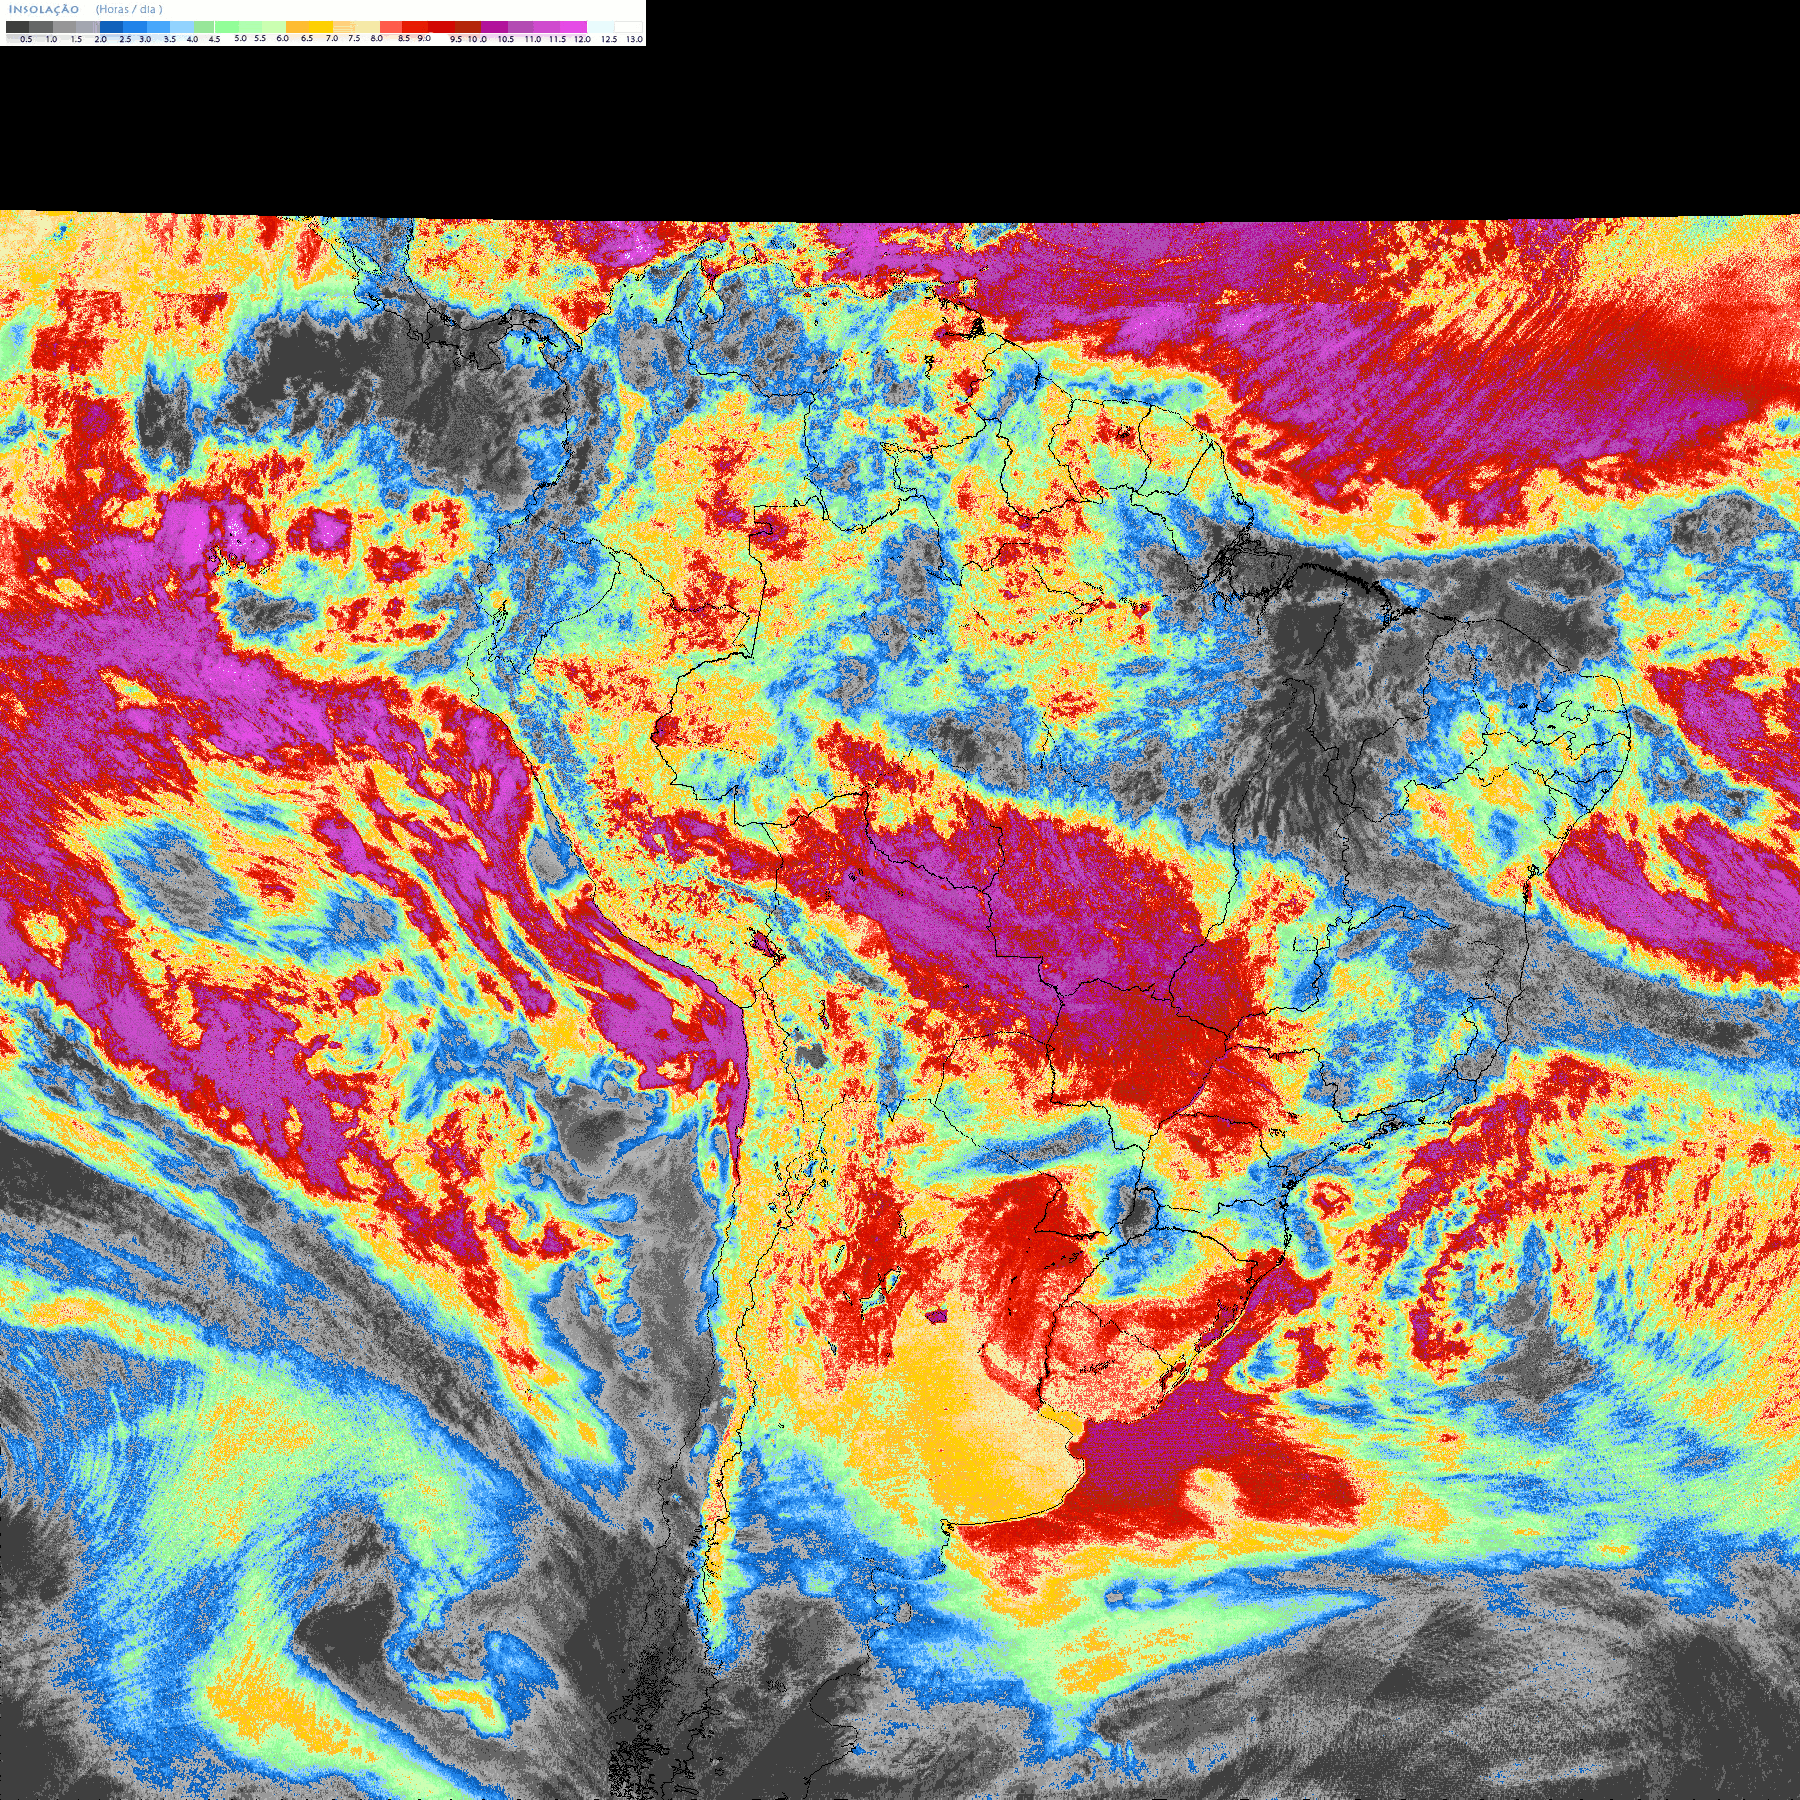
Task: Click the 11.5 legend value
Action: tap(557, 39)
